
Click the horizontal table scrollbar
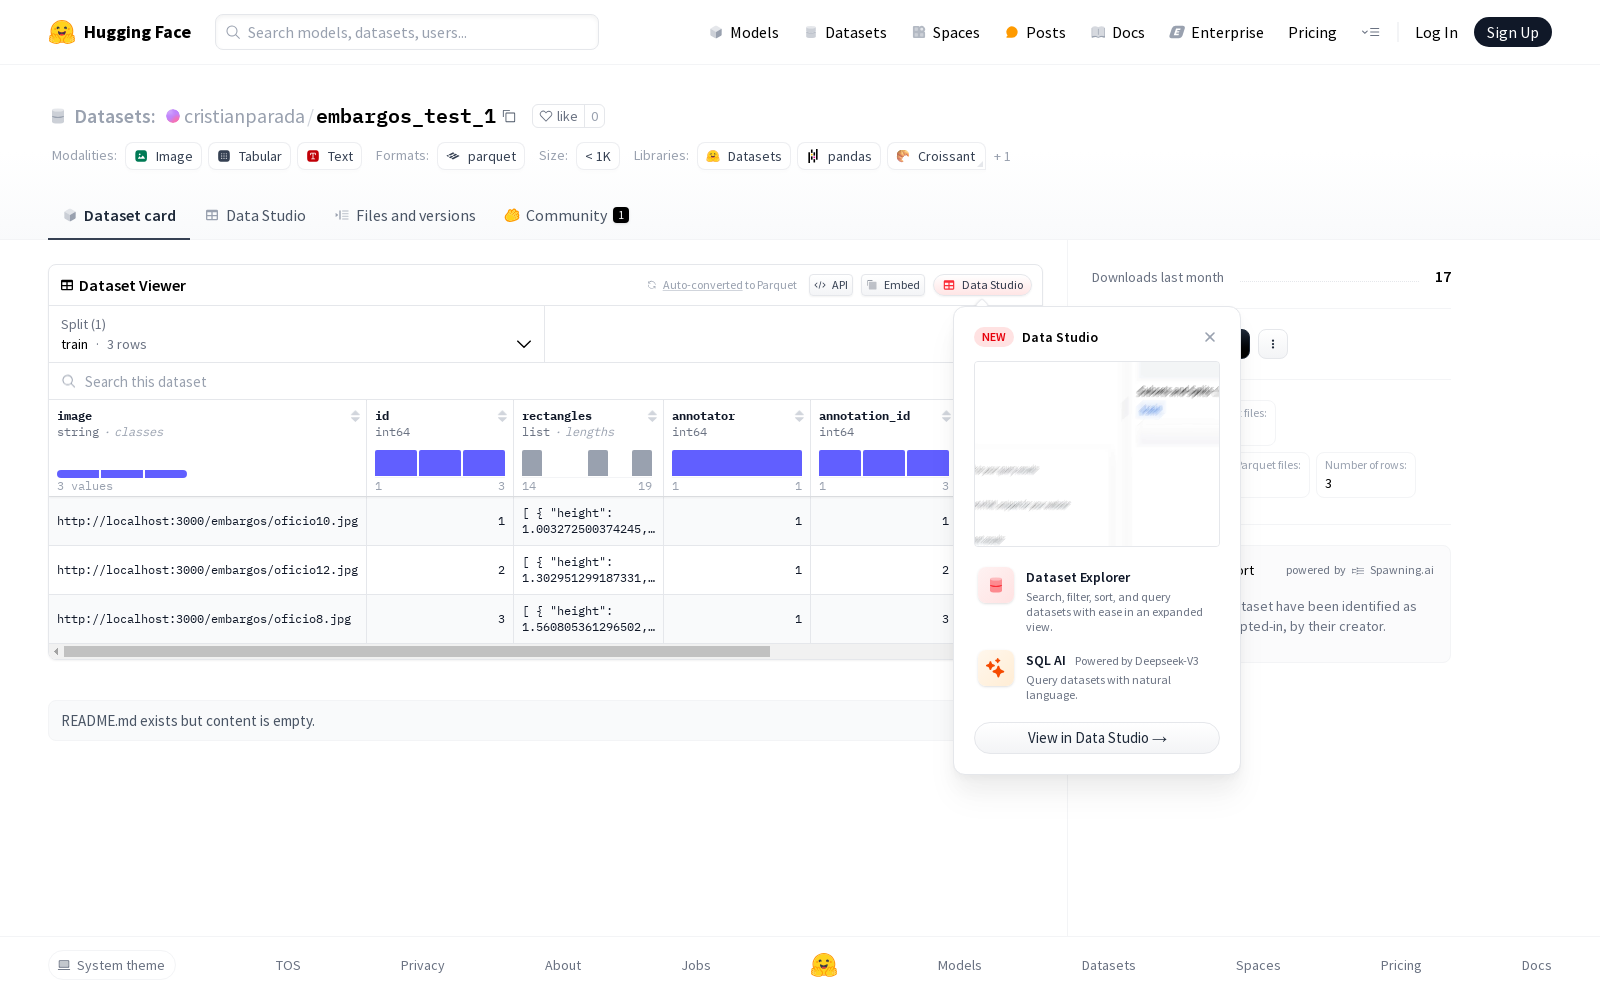point(417,651)
